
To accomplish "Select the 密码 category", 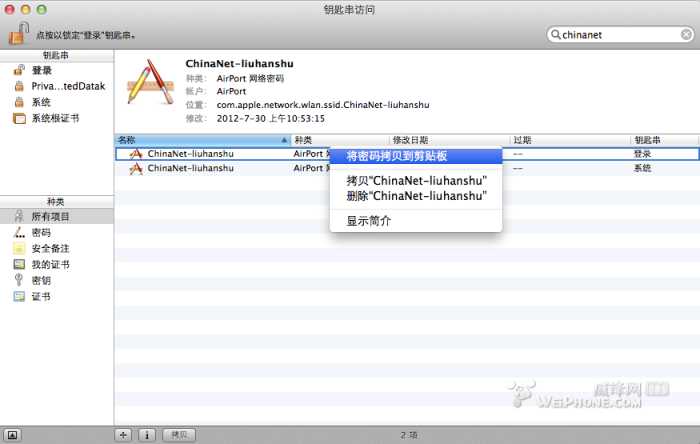I will (x=42, y=232).
